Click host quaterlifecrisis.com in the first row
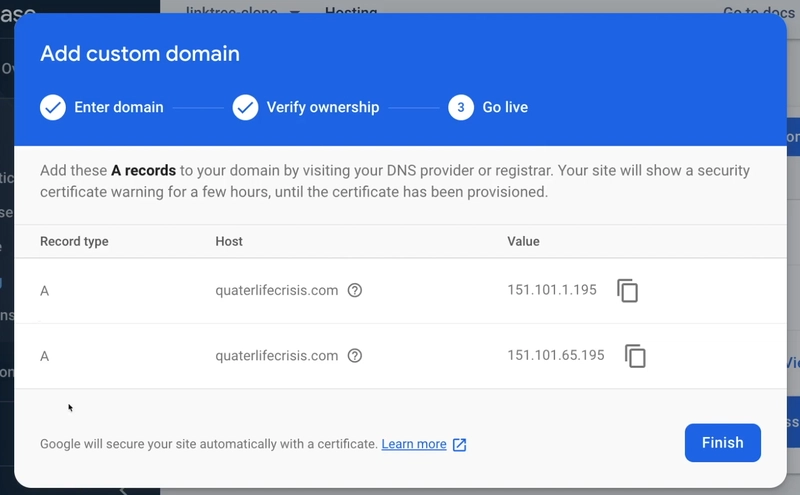Viewport: 800px width, 495px height. pyautogui.click(x=277, y=290)
